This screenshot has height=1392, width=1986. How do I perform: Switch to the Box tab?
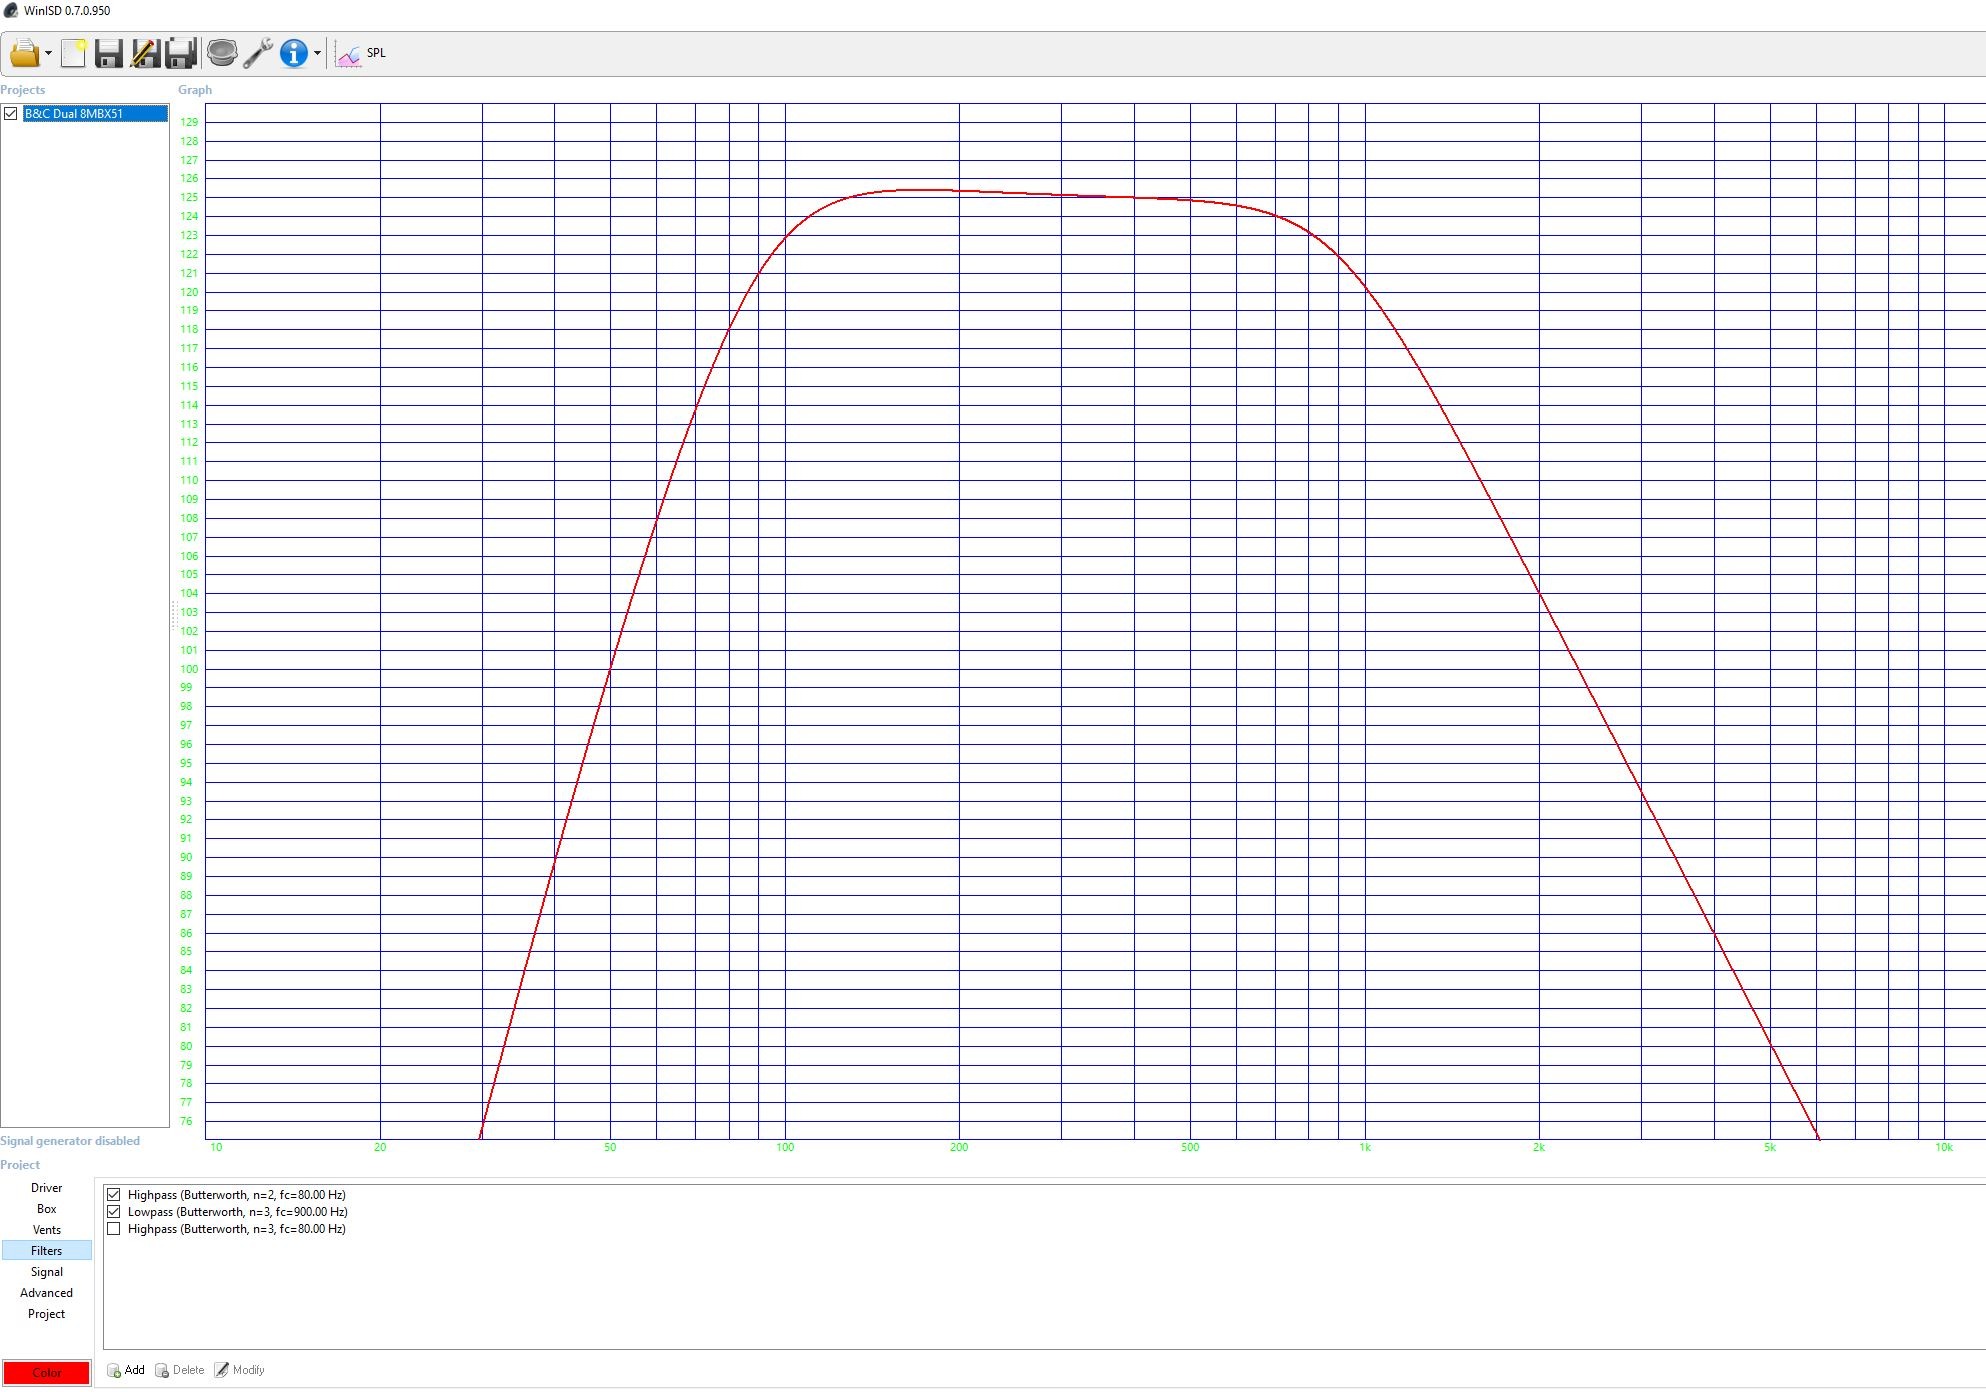click(47, 1209)
